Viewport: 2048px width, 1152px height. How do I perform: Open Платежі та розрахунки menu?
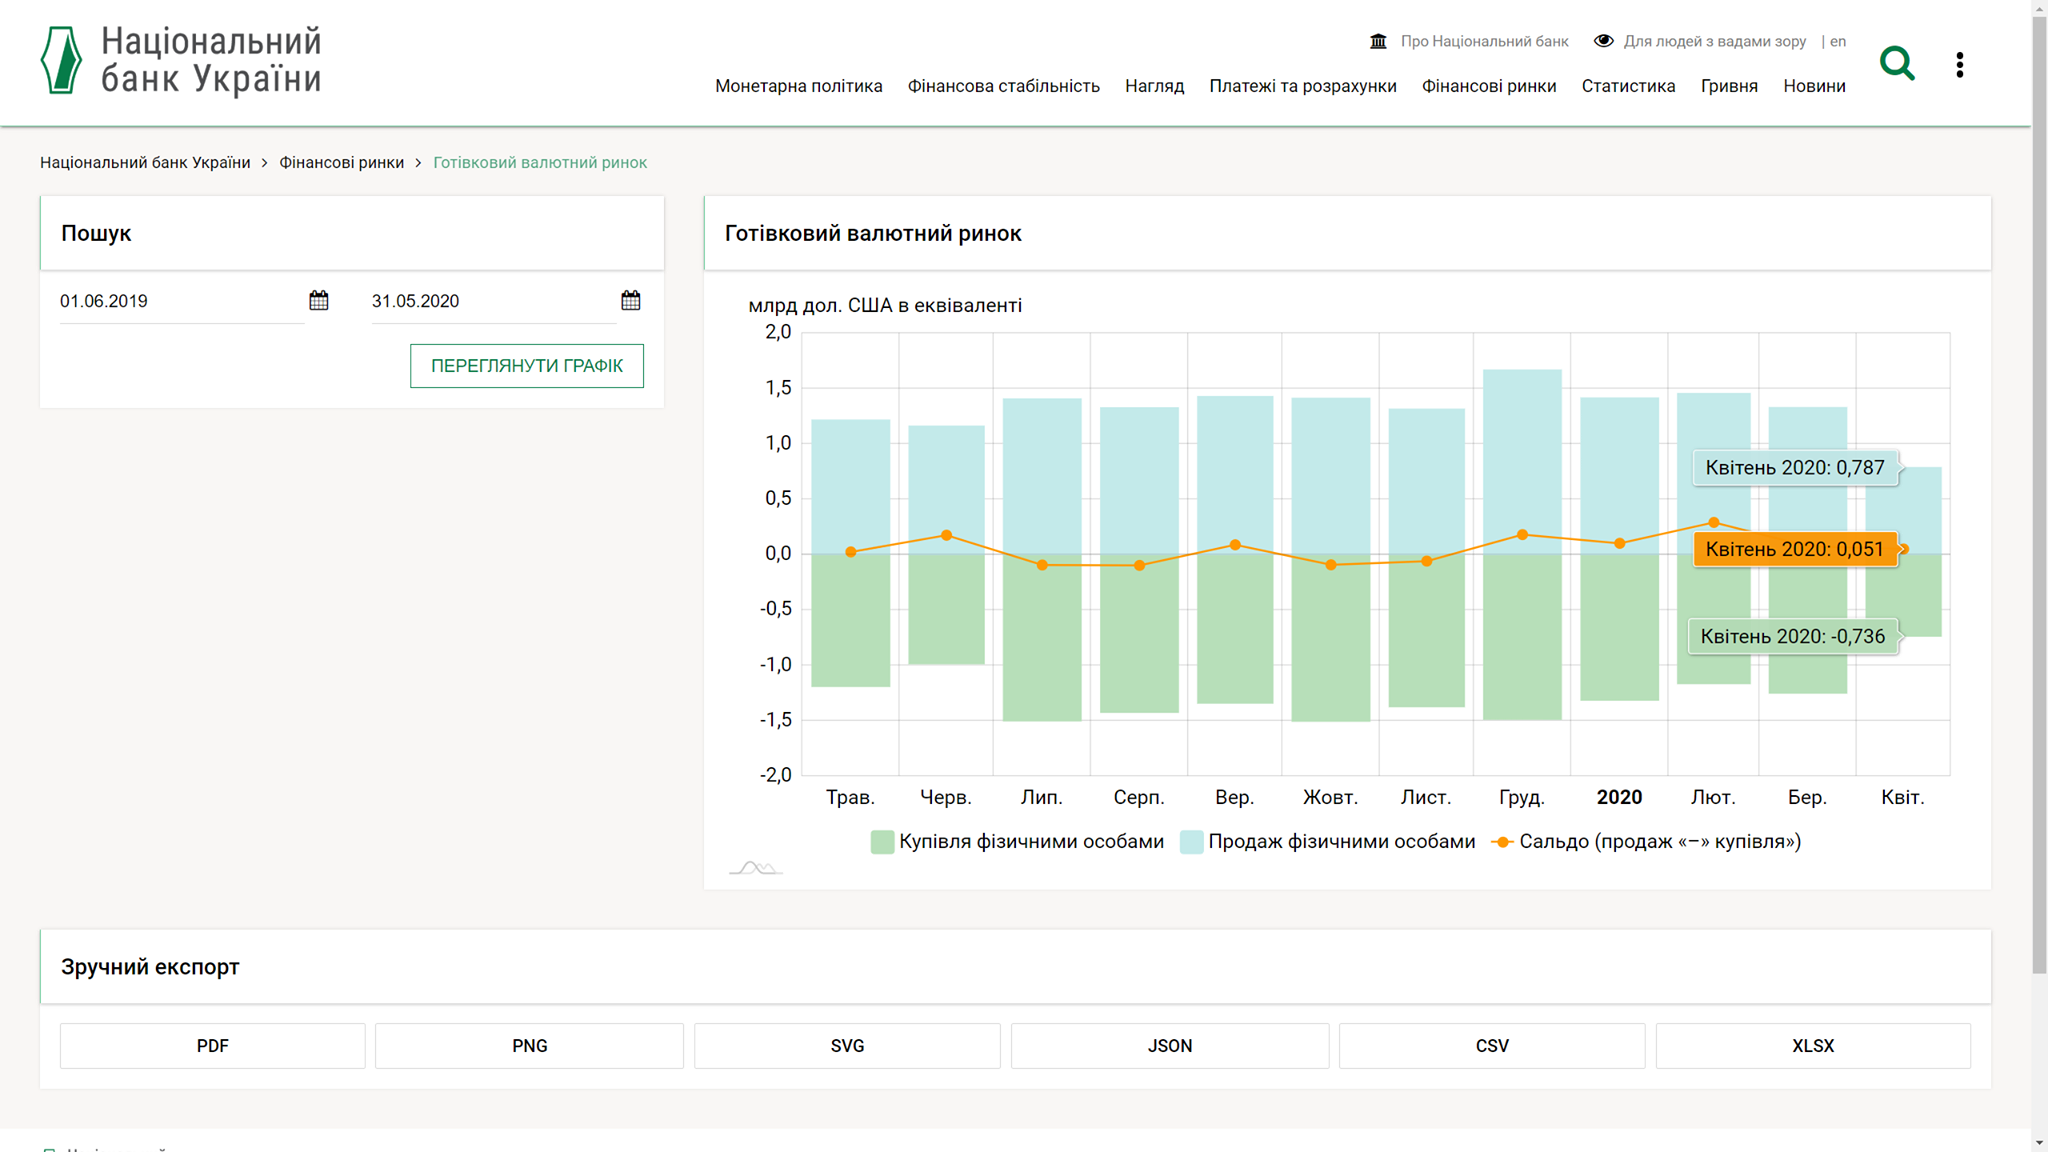tap(1302, 86)
